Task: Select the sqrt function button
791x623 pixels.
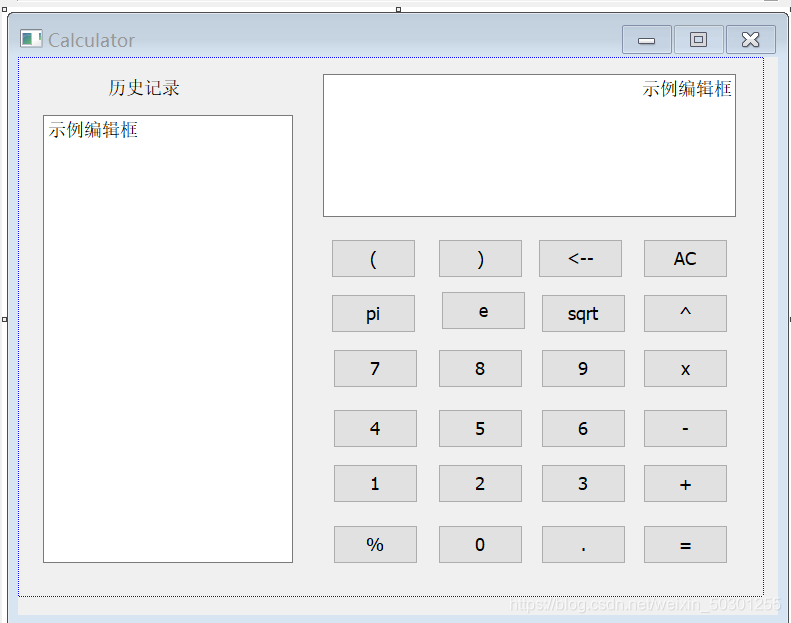Action: click(583, 314)
